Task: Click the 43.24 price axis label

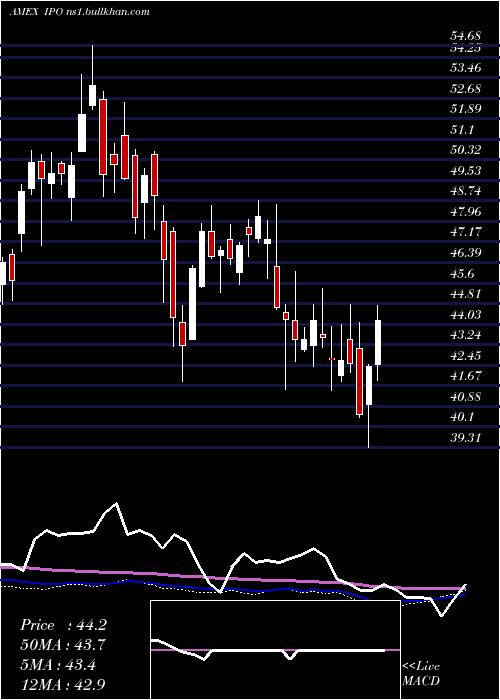Action: click(x=466, y=335)
